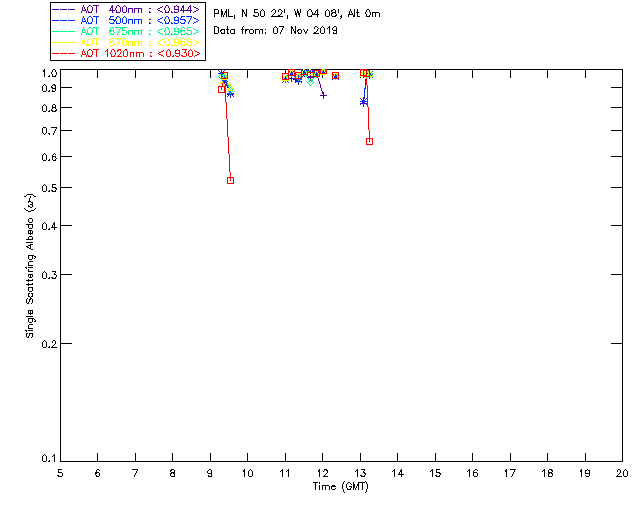
Task: Click the y-axis tick label 0.4
Action: 49,226
